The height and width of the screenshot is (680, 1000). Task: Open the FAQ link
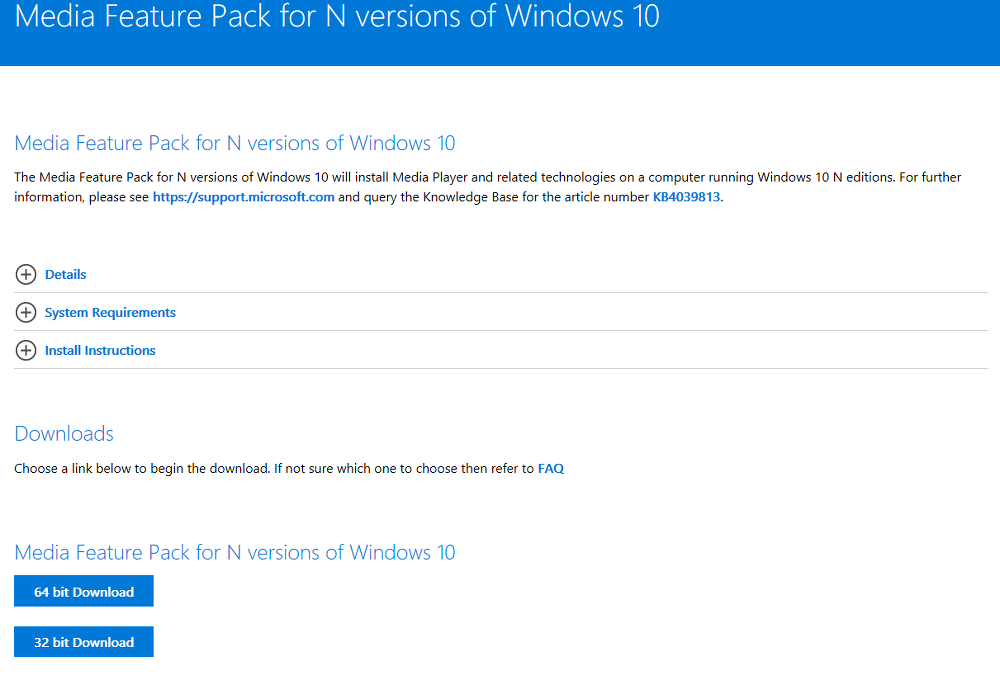pos(551,469)
